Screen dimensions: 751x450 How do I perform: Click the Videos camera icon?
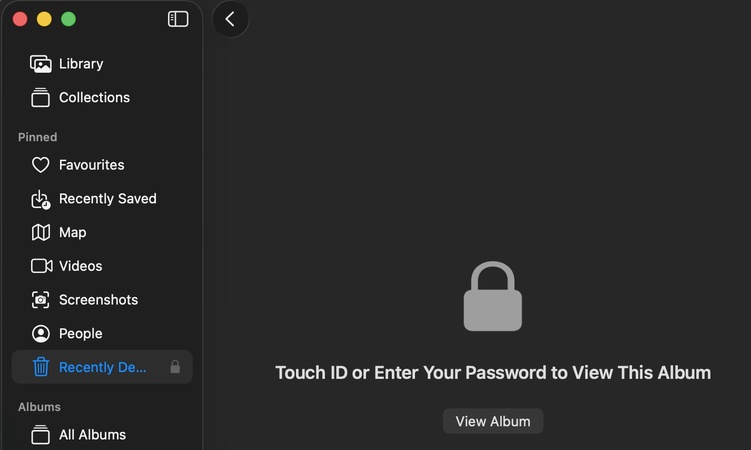click(x=41, y=266)
